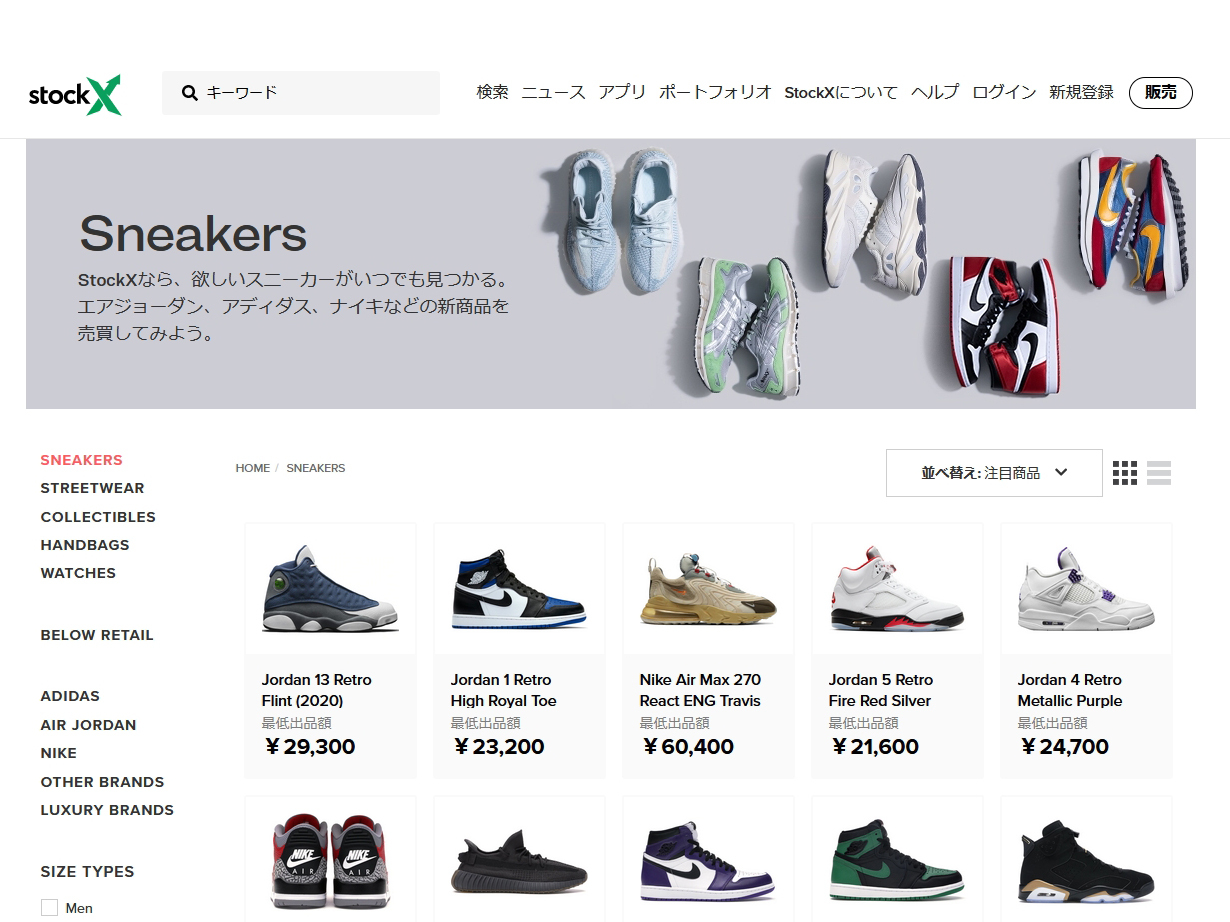1230x922 pixels.
Task: Click the 販売 sell button
Action: 1161,93
